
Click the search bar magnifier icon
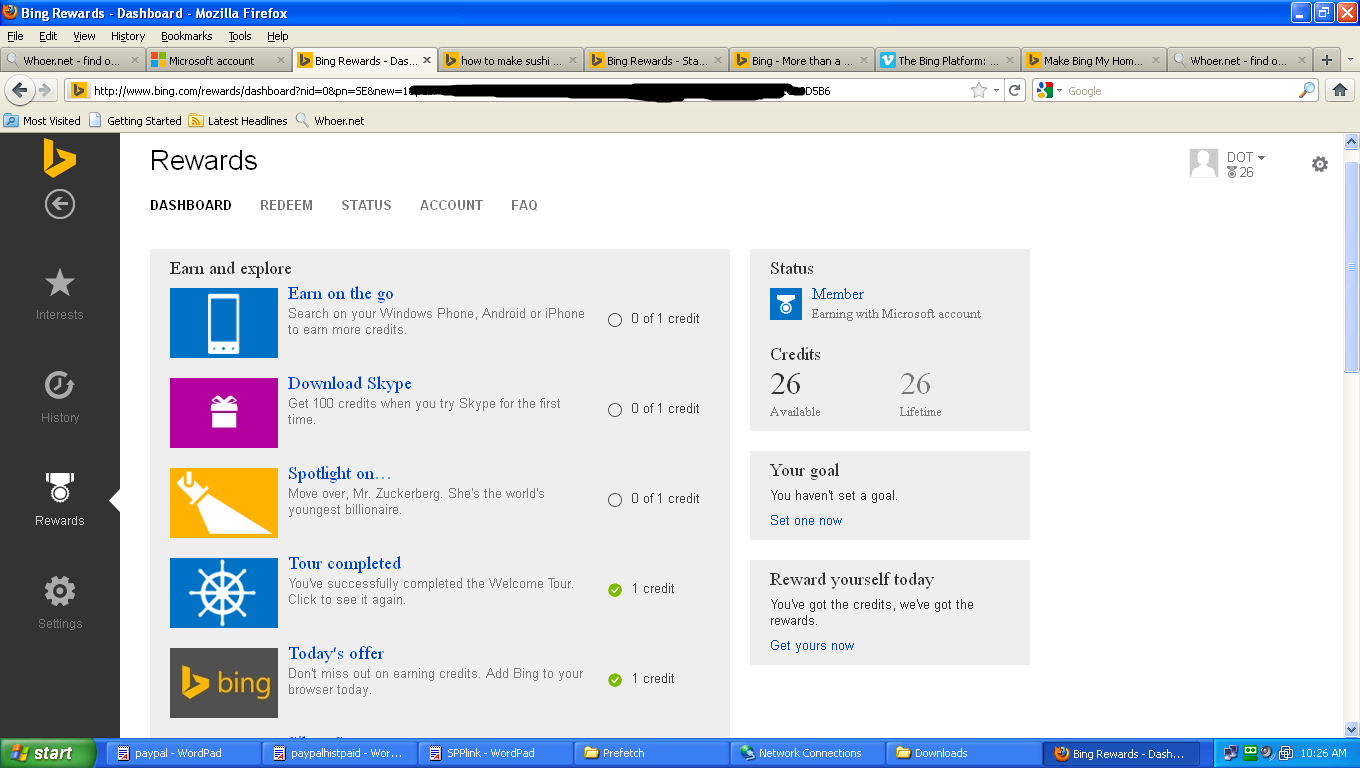1307,90
